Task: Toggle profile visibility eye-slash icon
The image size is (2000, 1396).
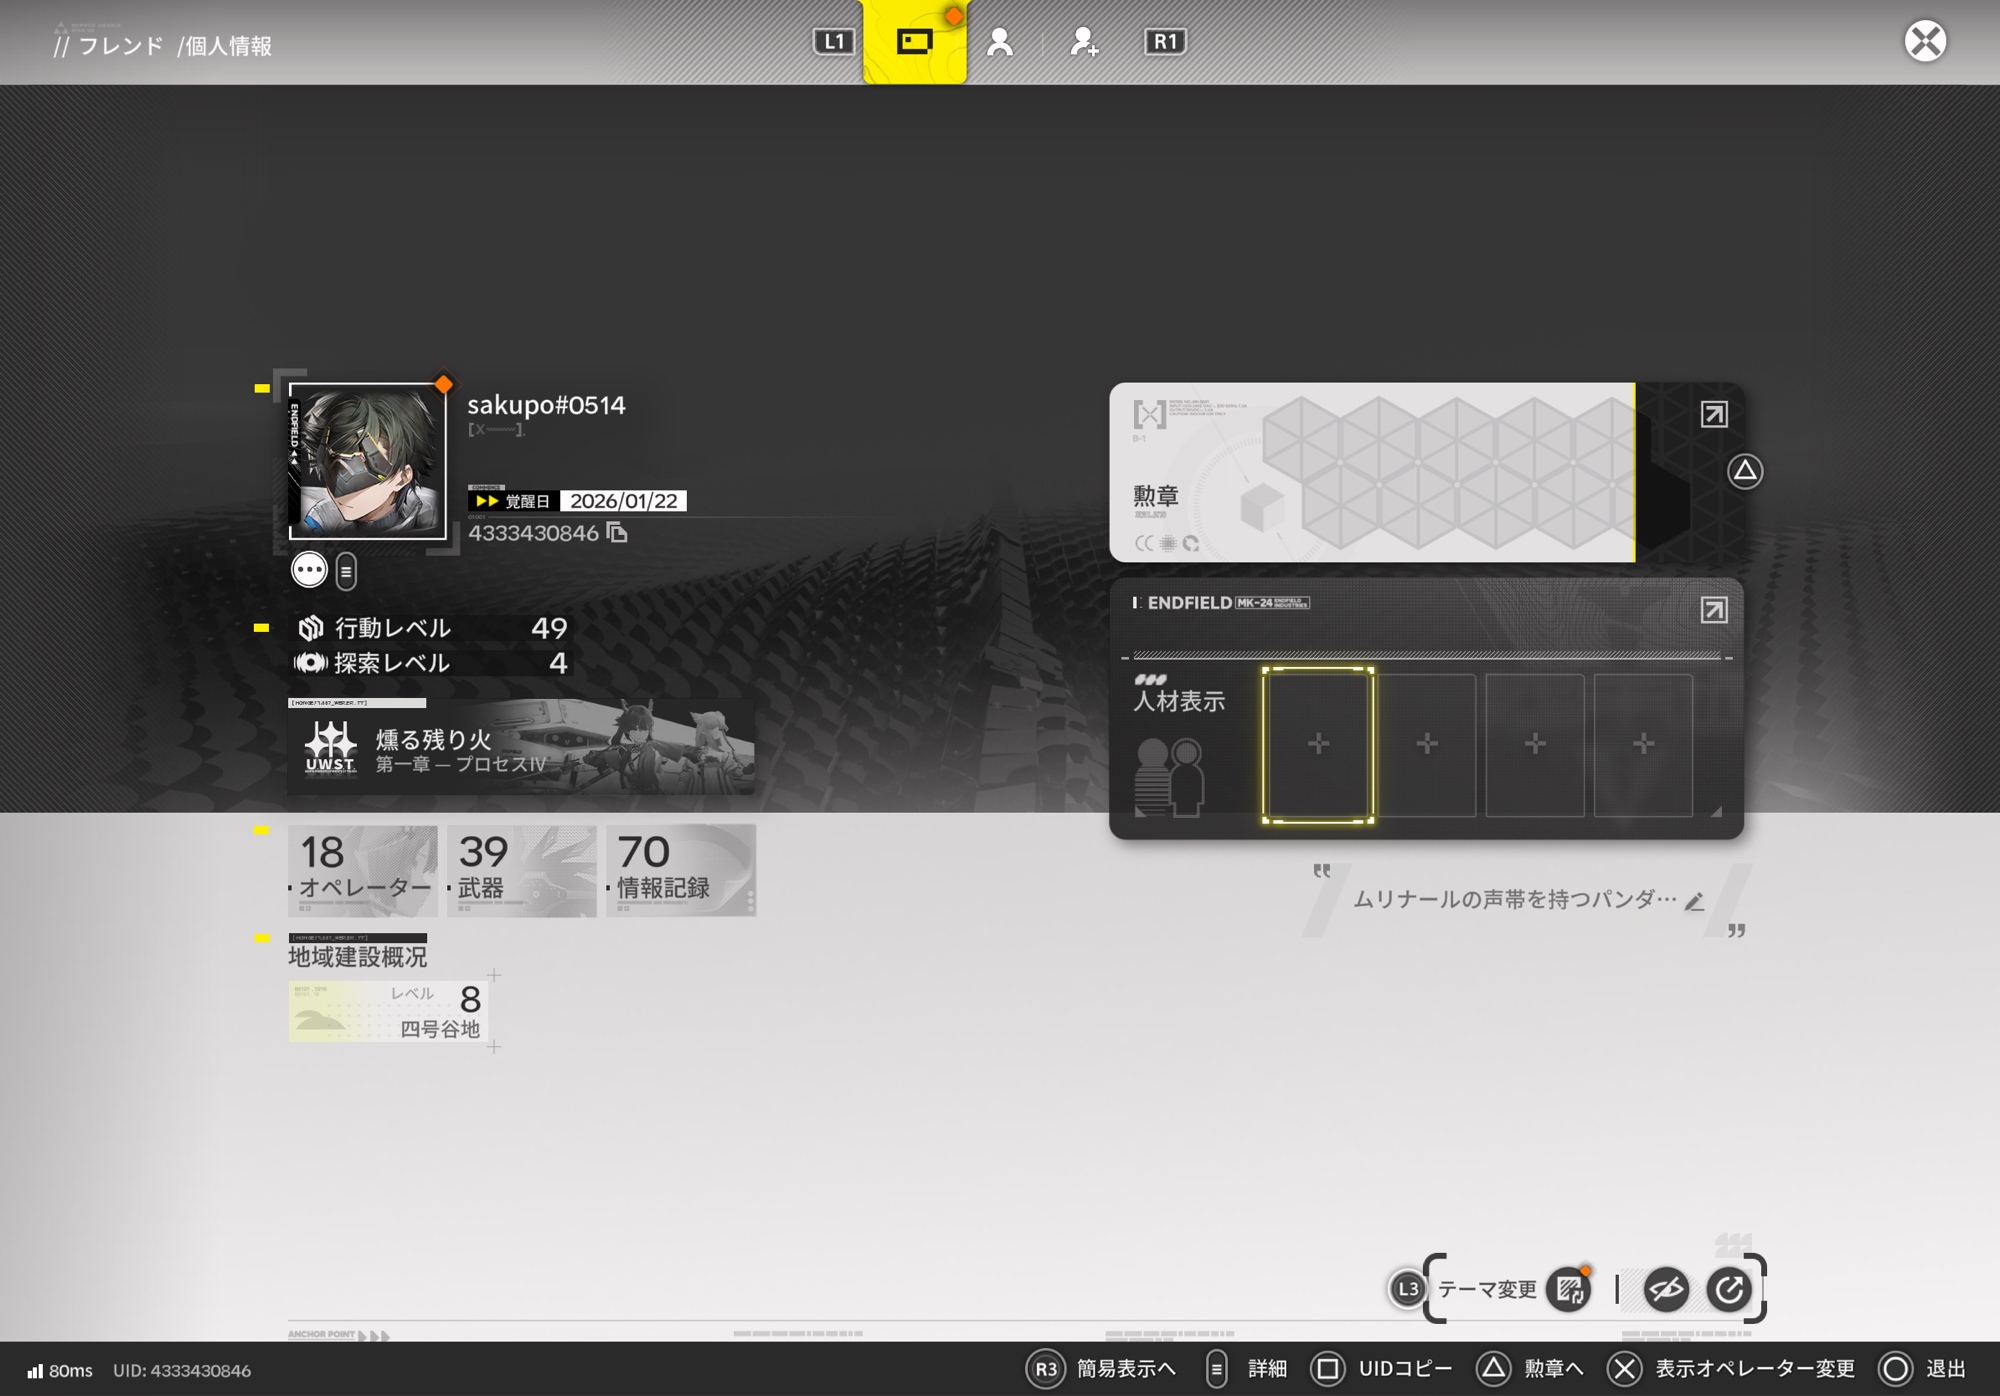Action: pyautogui.click(x=1666, y=1289)
